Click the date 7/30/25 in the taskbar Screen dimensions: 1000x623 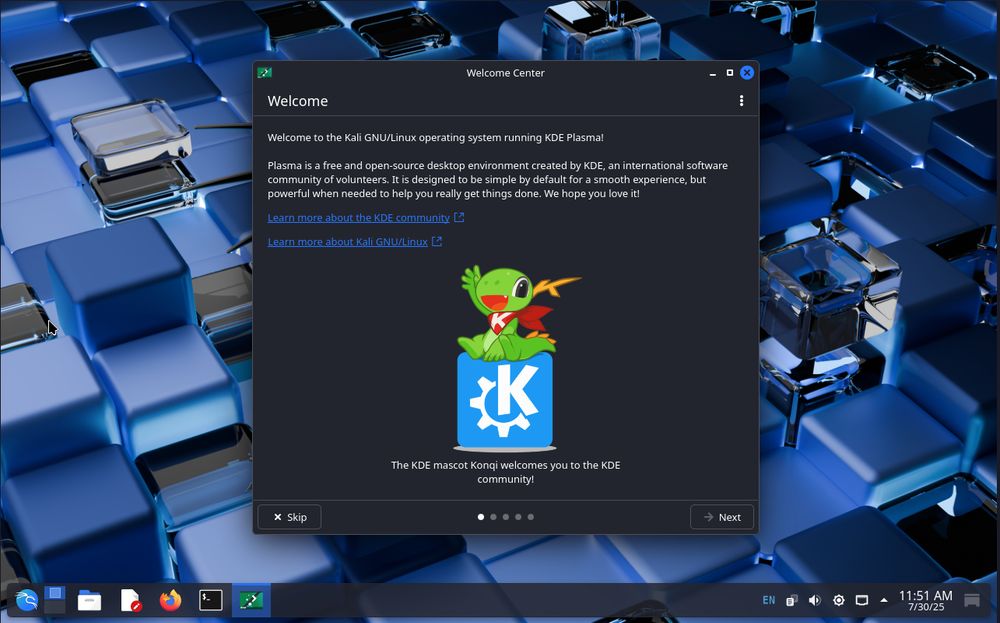(x=926, y=607)
